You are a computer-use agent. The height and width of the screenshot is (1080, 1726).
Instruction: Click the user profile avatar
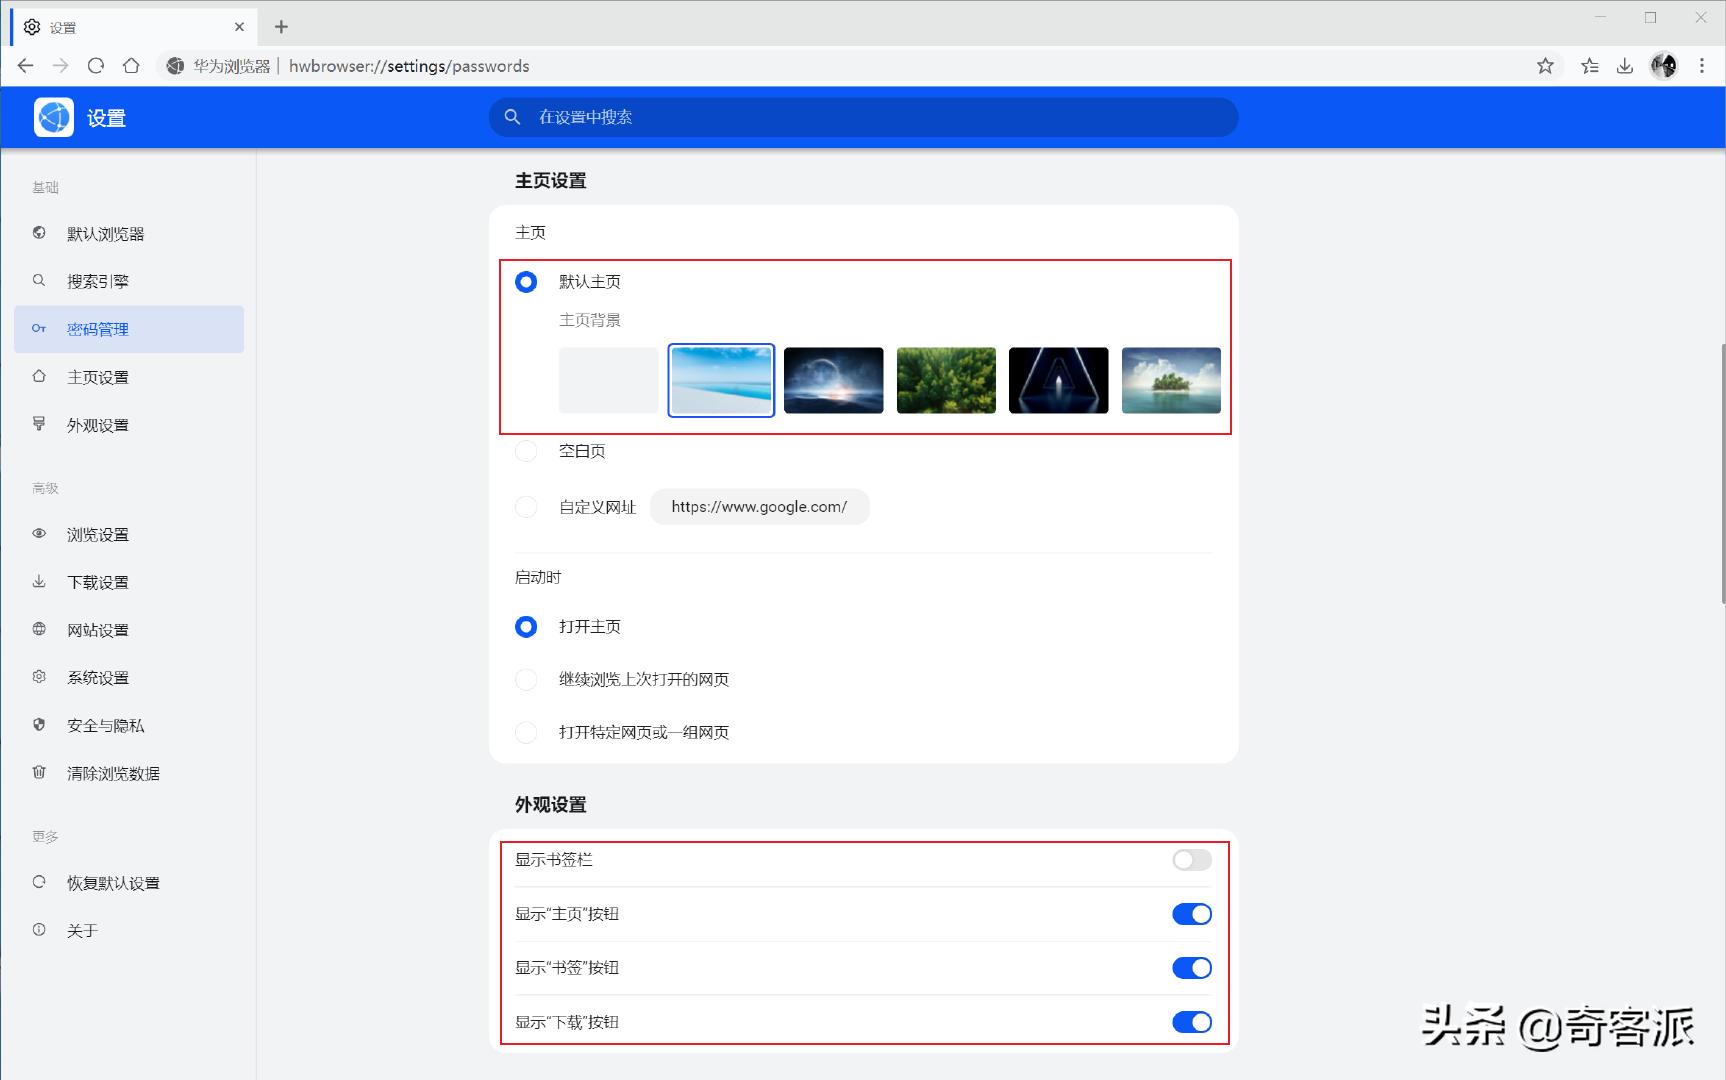coord(1663,66)
